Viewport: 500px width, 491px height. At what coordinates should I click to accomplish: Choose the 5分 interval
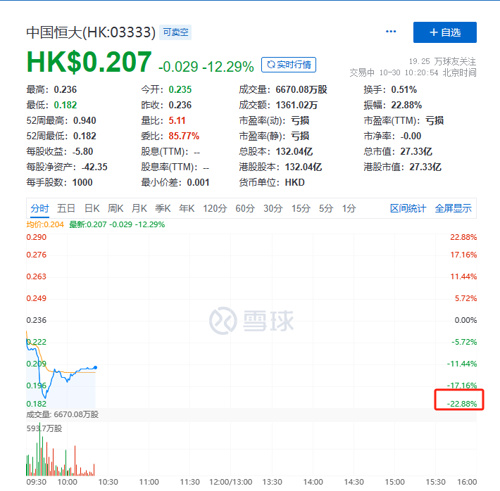pyautogui.click(x=326, y=209)
